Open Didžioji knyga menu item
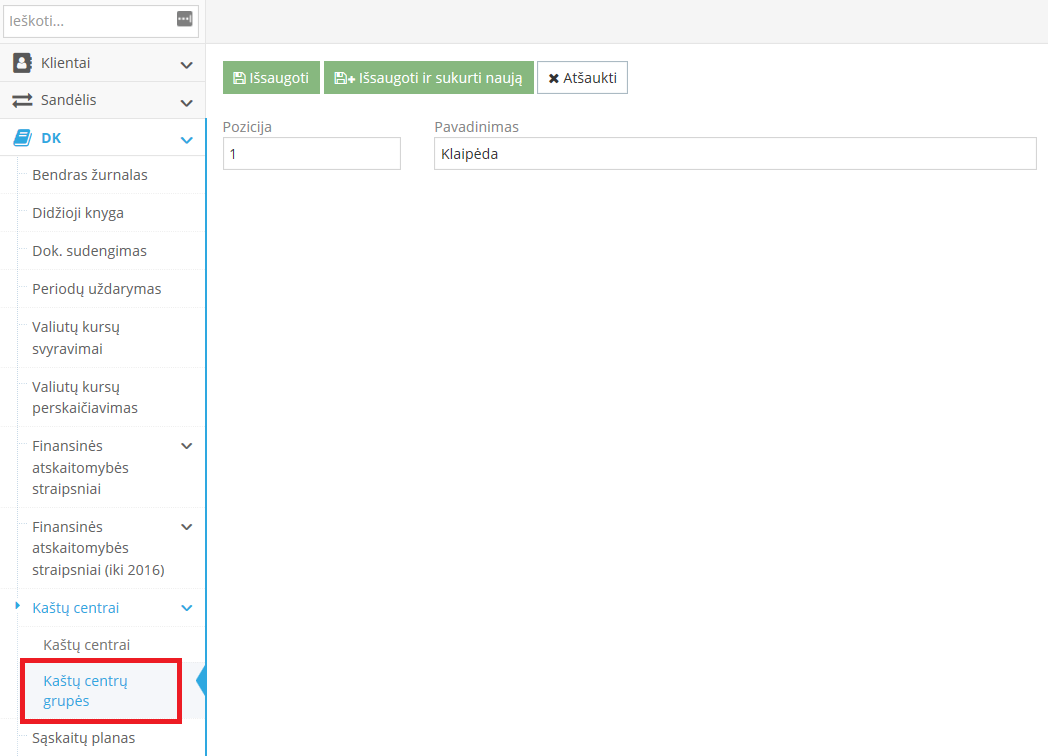 point(78,213)
